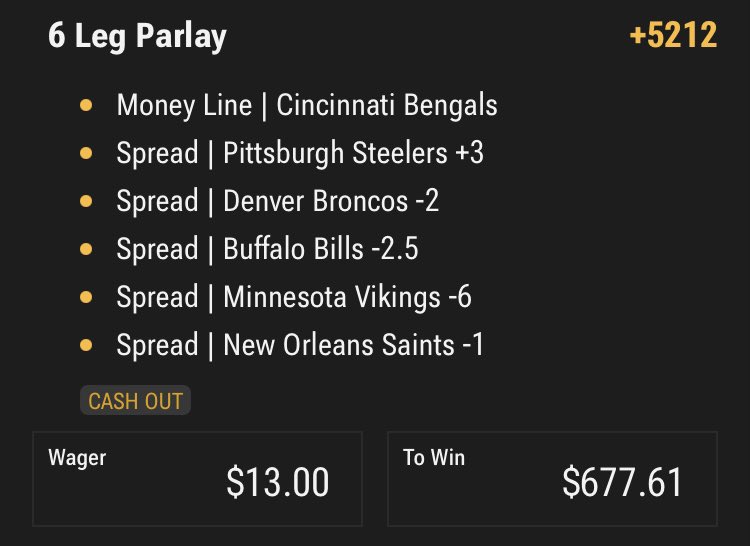Click the +5212 parlay odds
The image size is (750, 546).
pyautogui.click(x=673, y=35)
